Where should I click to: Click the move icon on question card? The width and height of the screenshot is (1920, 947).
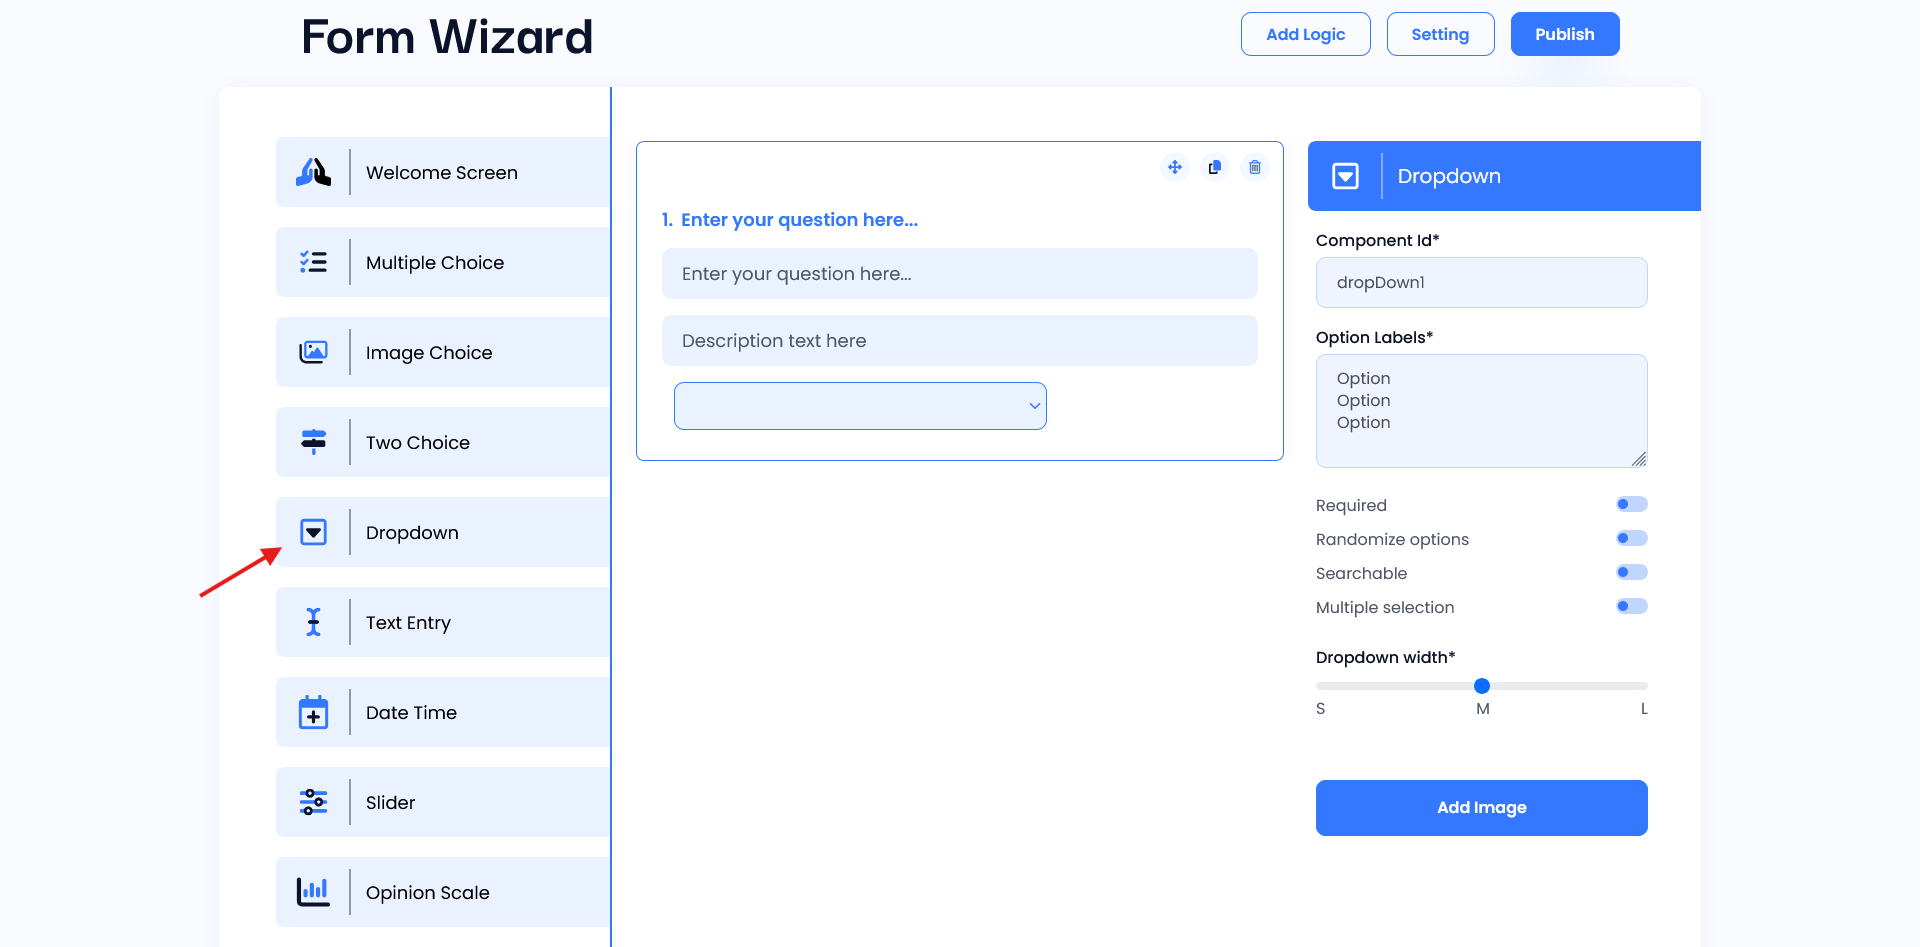pyautogui.click(x=1175, y=167)
